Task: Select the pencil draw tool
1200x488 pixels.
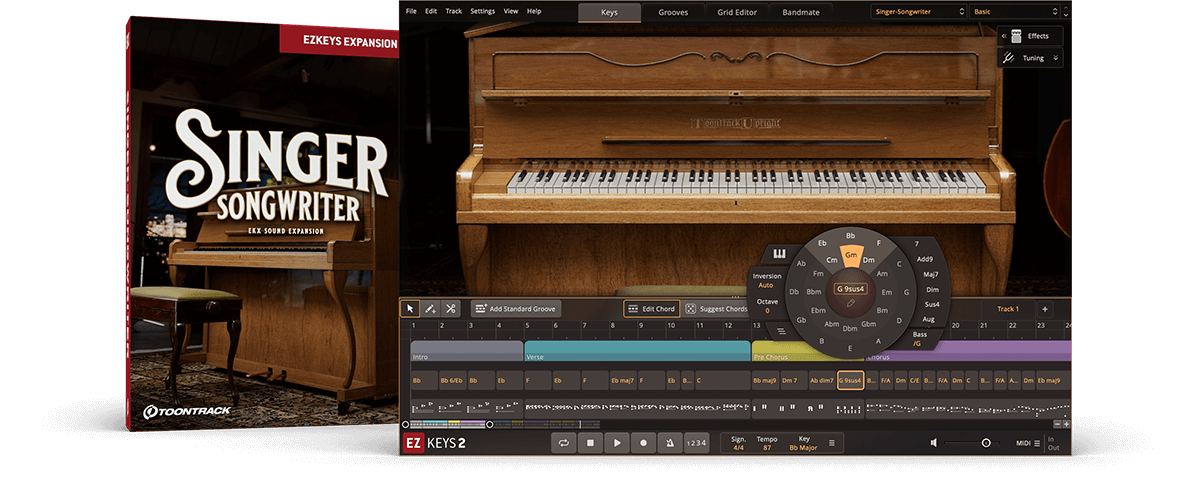Action: (x=430, y=309)
